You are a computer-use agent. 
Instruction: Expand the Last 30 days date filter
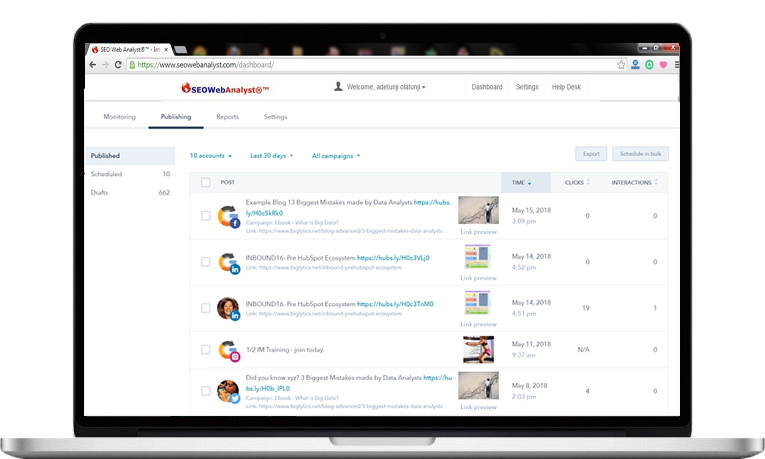pos(270,156)
